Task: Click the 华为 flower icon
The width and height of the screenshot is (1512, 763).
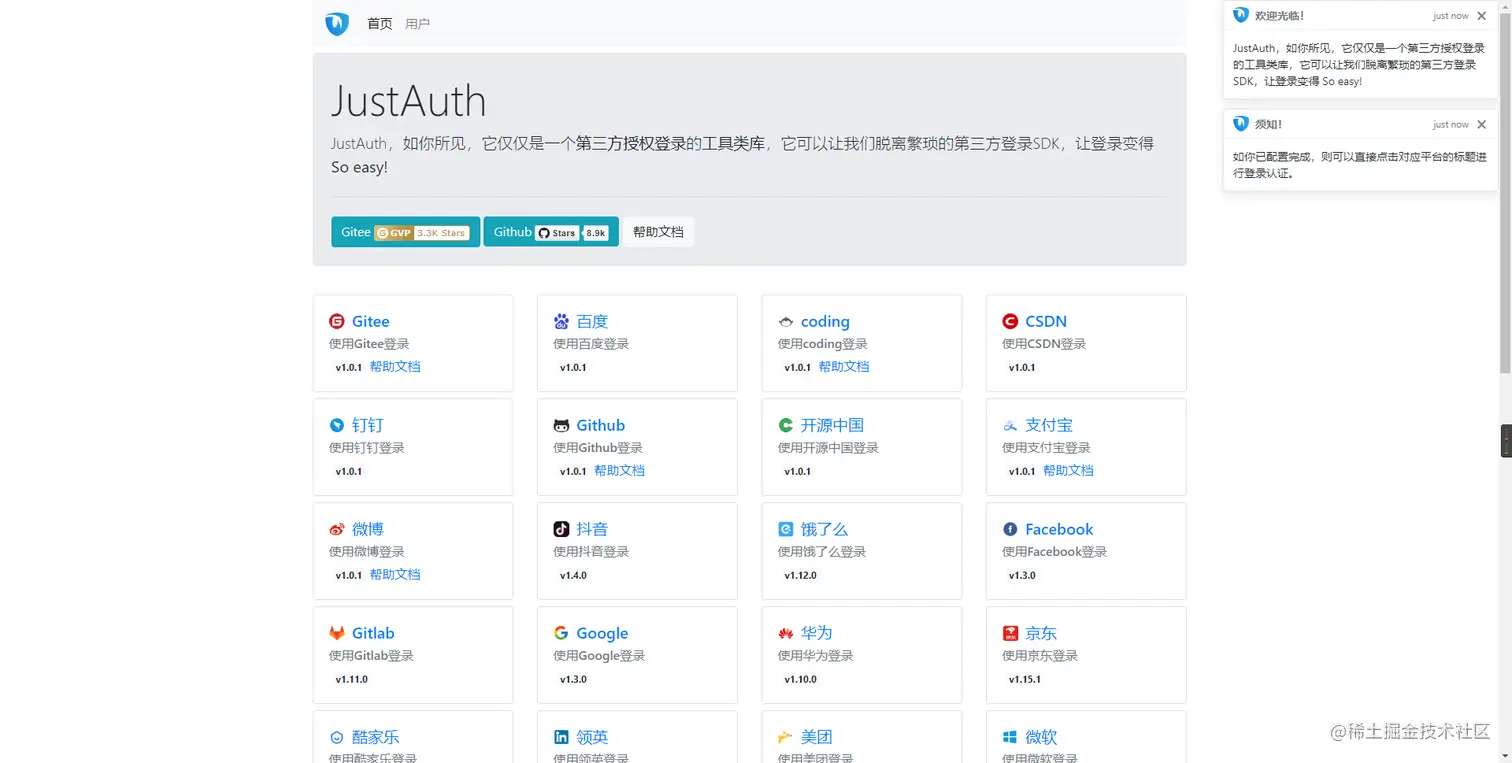Action: (x=786, y=633)
